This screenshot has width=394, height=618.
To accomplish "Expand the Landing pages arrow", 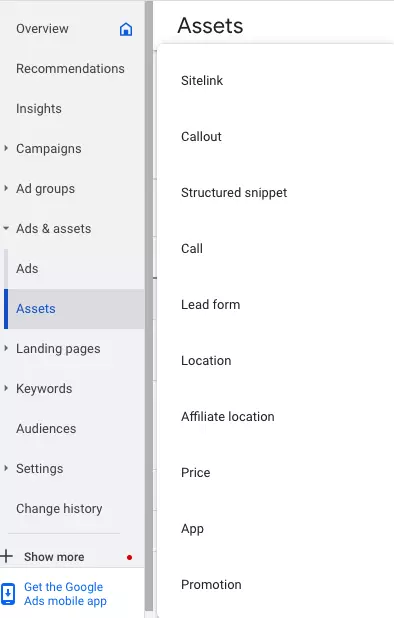I will (x=6, y=348).
